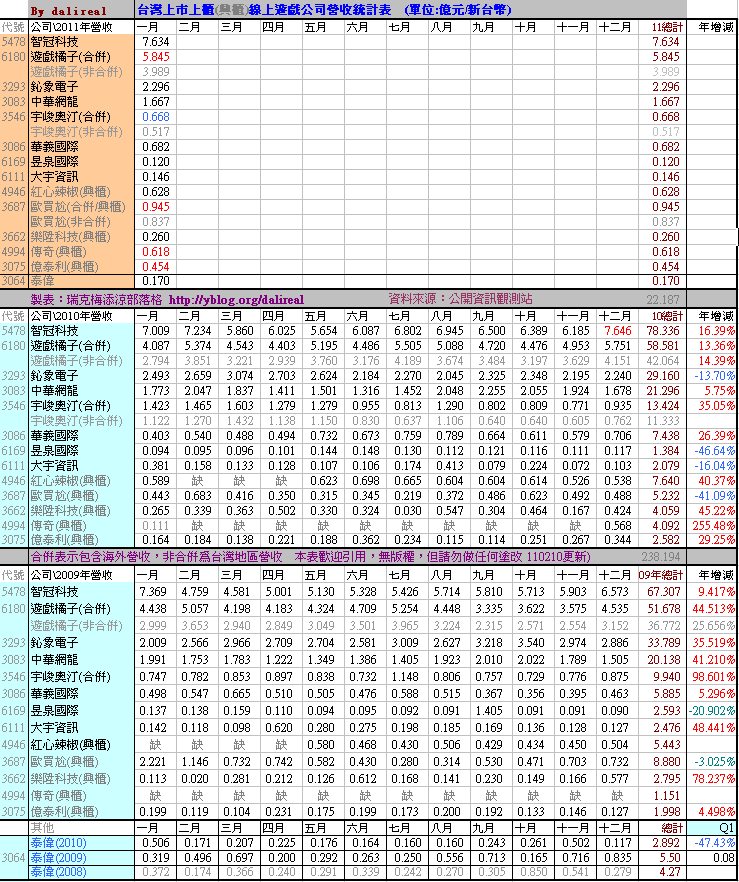Click the 泰偉(2008) row label
Screen dimensions: 739x882
point(59,873)
